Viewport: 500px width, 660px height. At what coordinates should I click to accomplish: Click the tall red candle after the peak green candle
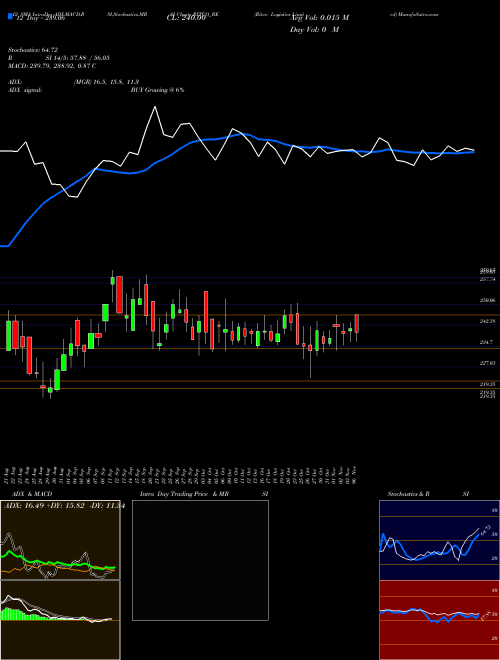pyautogui.click(x=120, y=295)
